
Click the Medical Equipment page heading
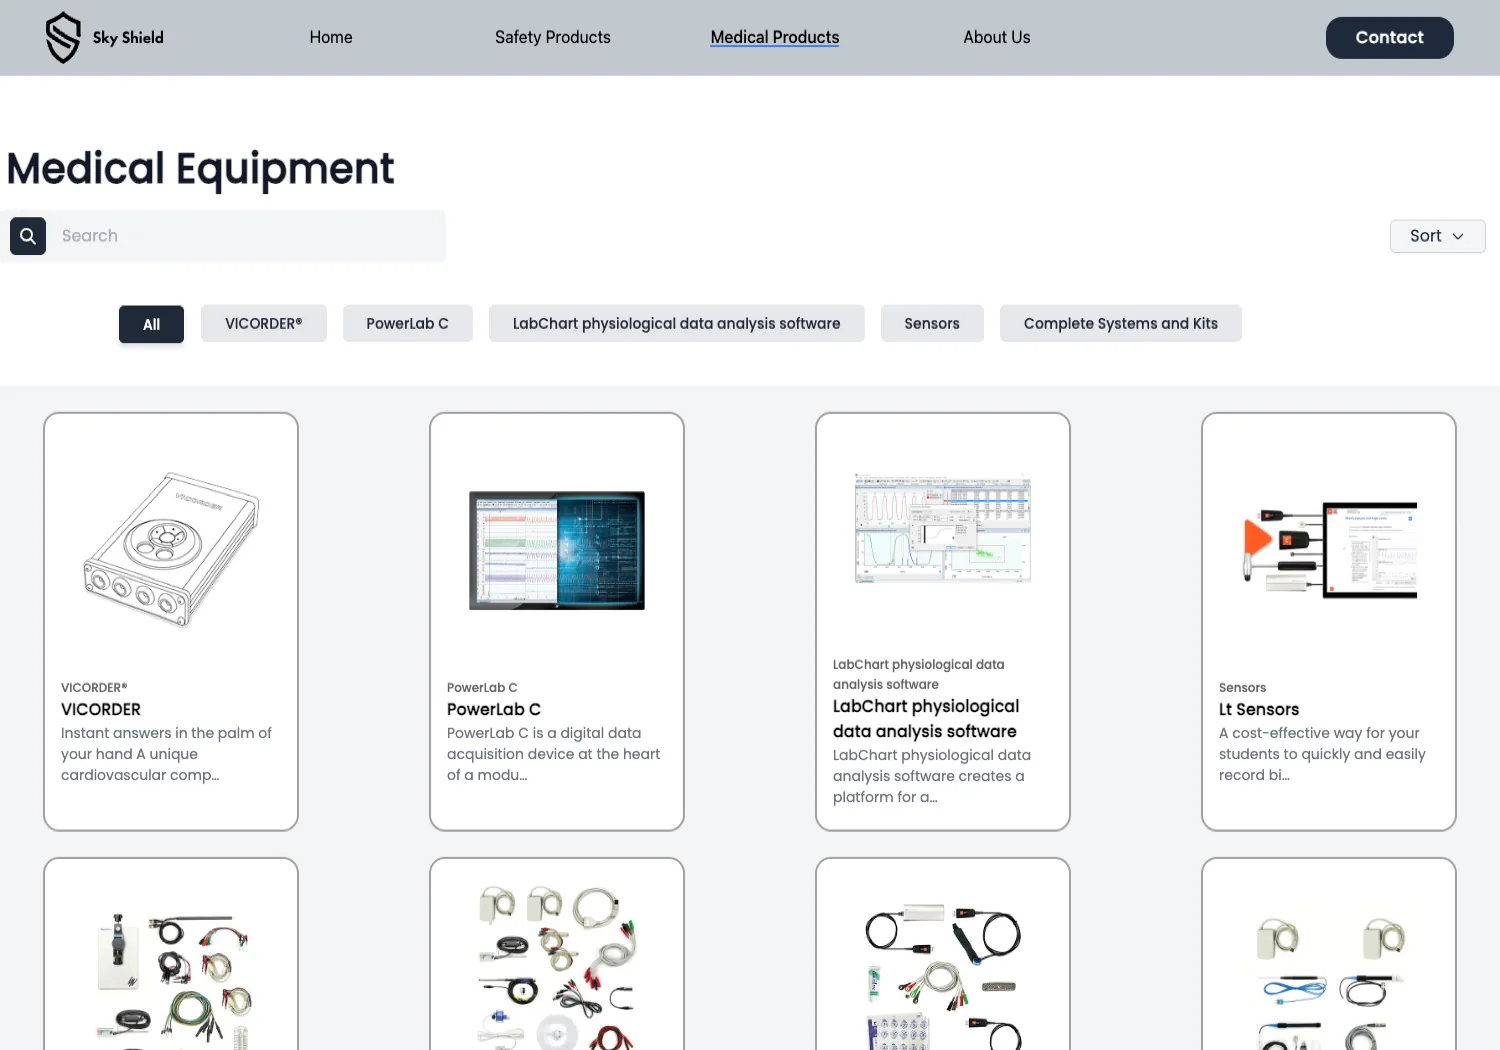click(200, 168)
